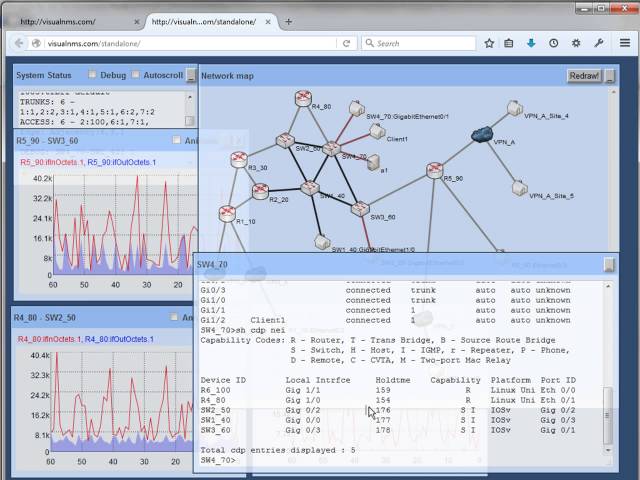640x480 pixels.
Task: Open a new browser tab
Action: (x=289, y=20)
